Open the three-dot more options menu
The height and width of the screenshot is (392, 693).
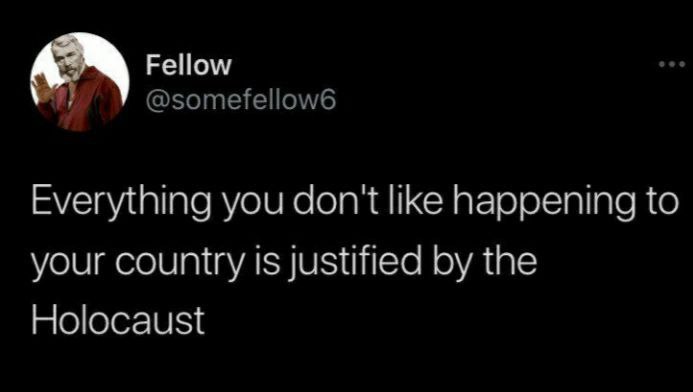(671, 65)
